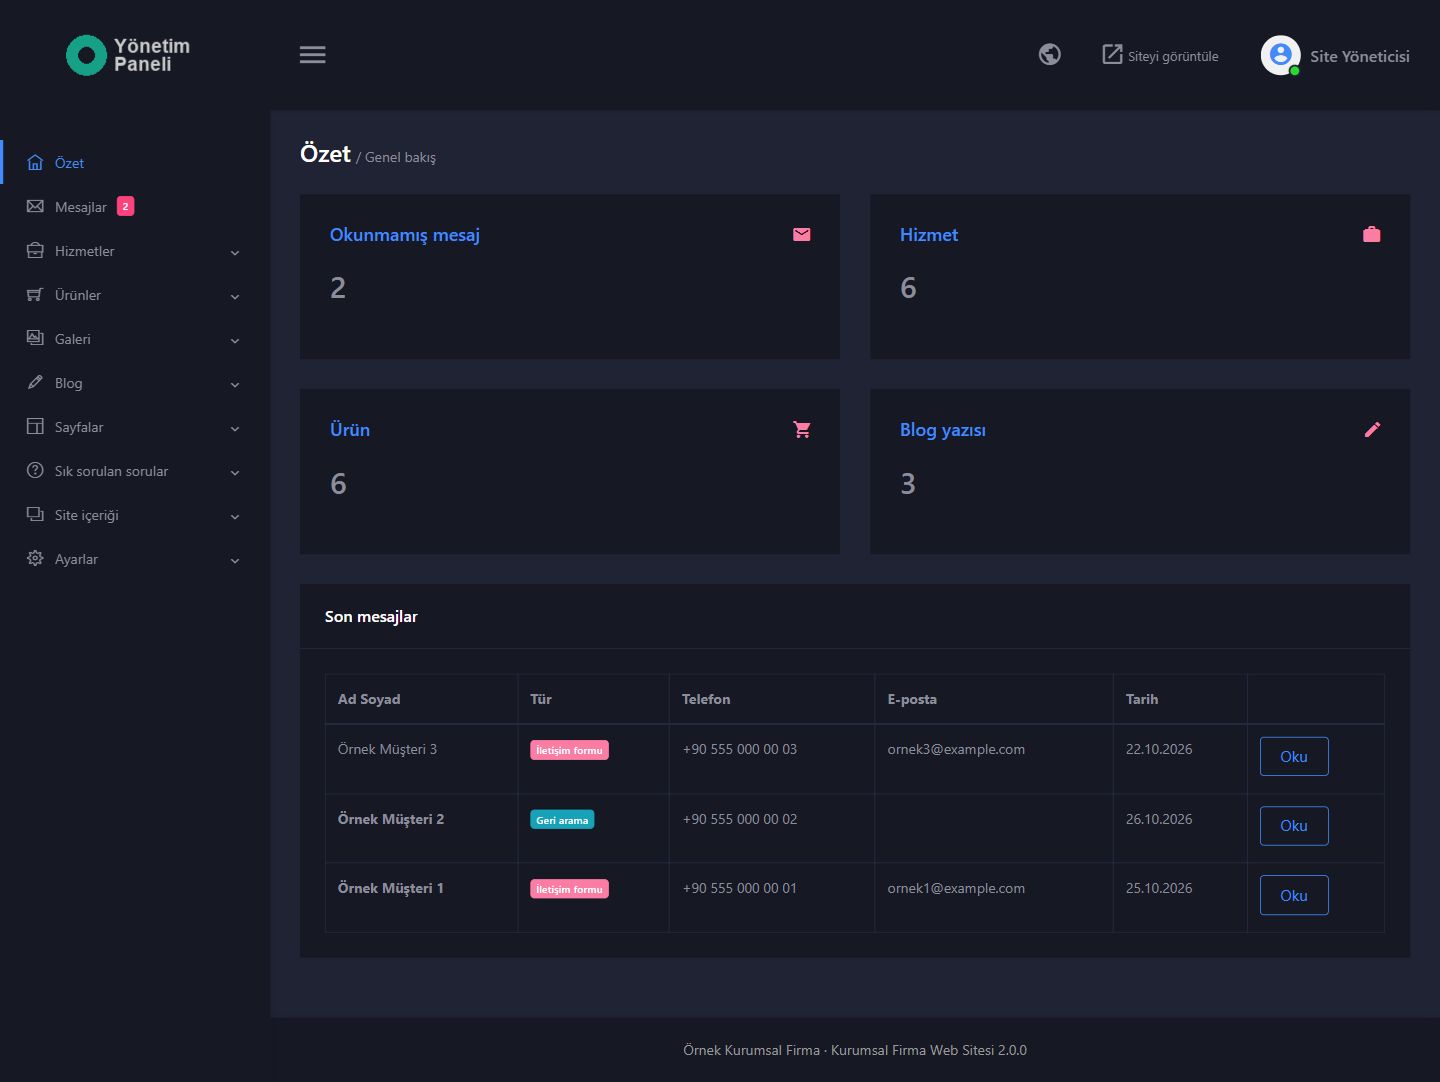This screenshot has width=1440, height=1082.
Task: Click the Özet home icon in sidebar
Action: pyautogui.click(x=35, y=162)
